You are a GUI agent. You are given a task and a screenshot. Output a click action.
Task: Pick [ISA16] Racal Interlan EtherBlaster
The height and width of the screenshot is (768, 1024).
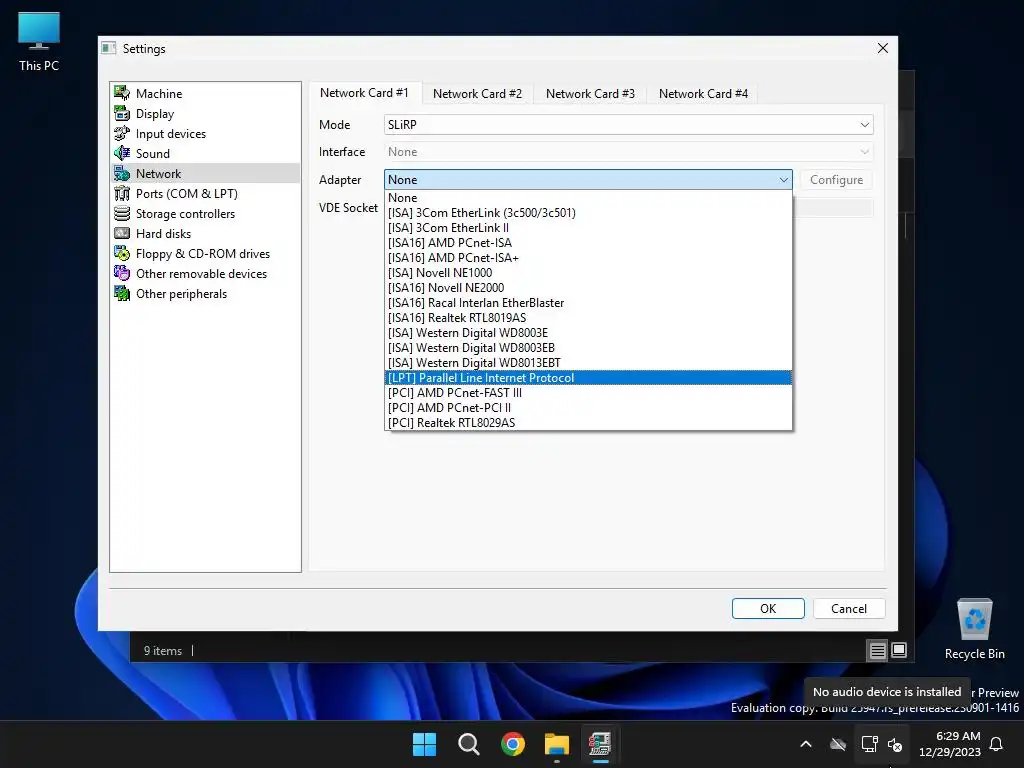pyautogui.click(x=588, y=302)
